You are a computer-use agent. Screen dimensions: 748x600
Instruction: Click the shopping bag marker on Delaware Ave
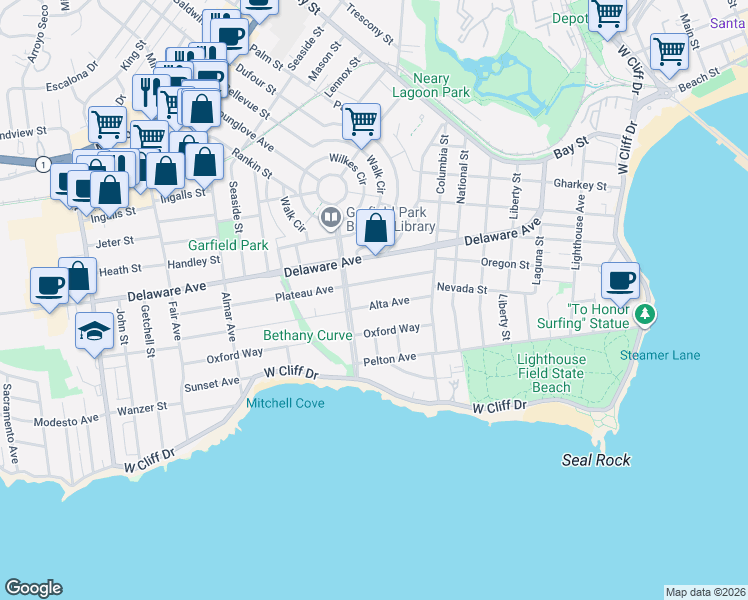coord(375,230)
